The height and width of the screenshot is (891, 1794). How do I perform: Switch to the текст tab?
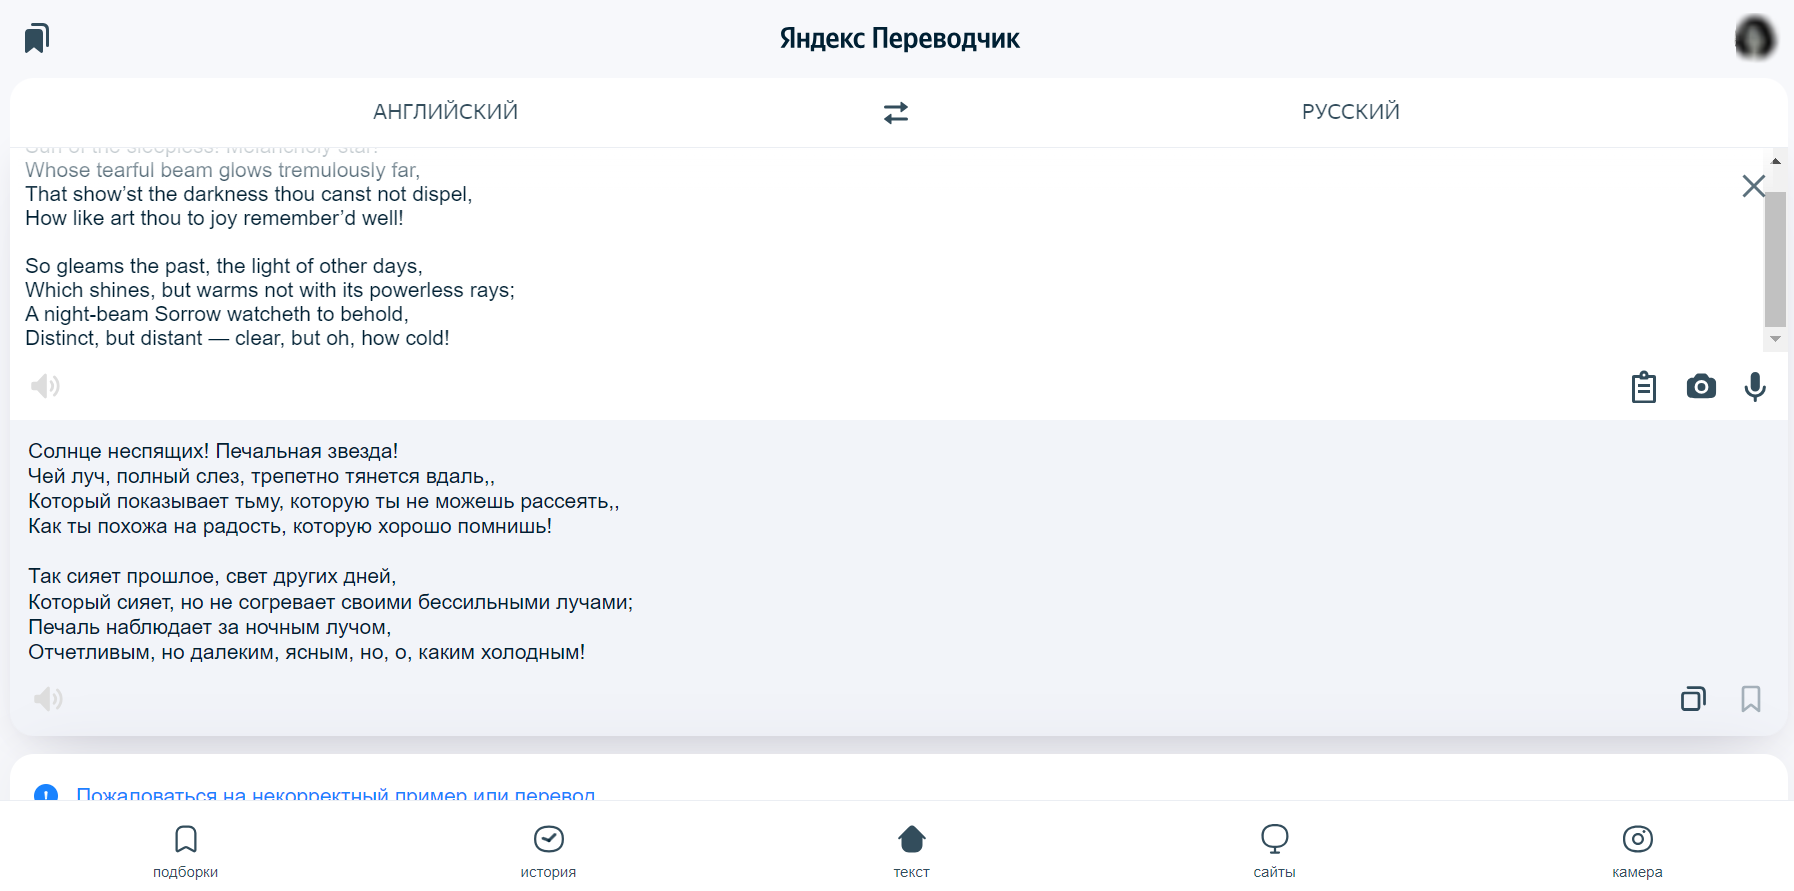912,851
